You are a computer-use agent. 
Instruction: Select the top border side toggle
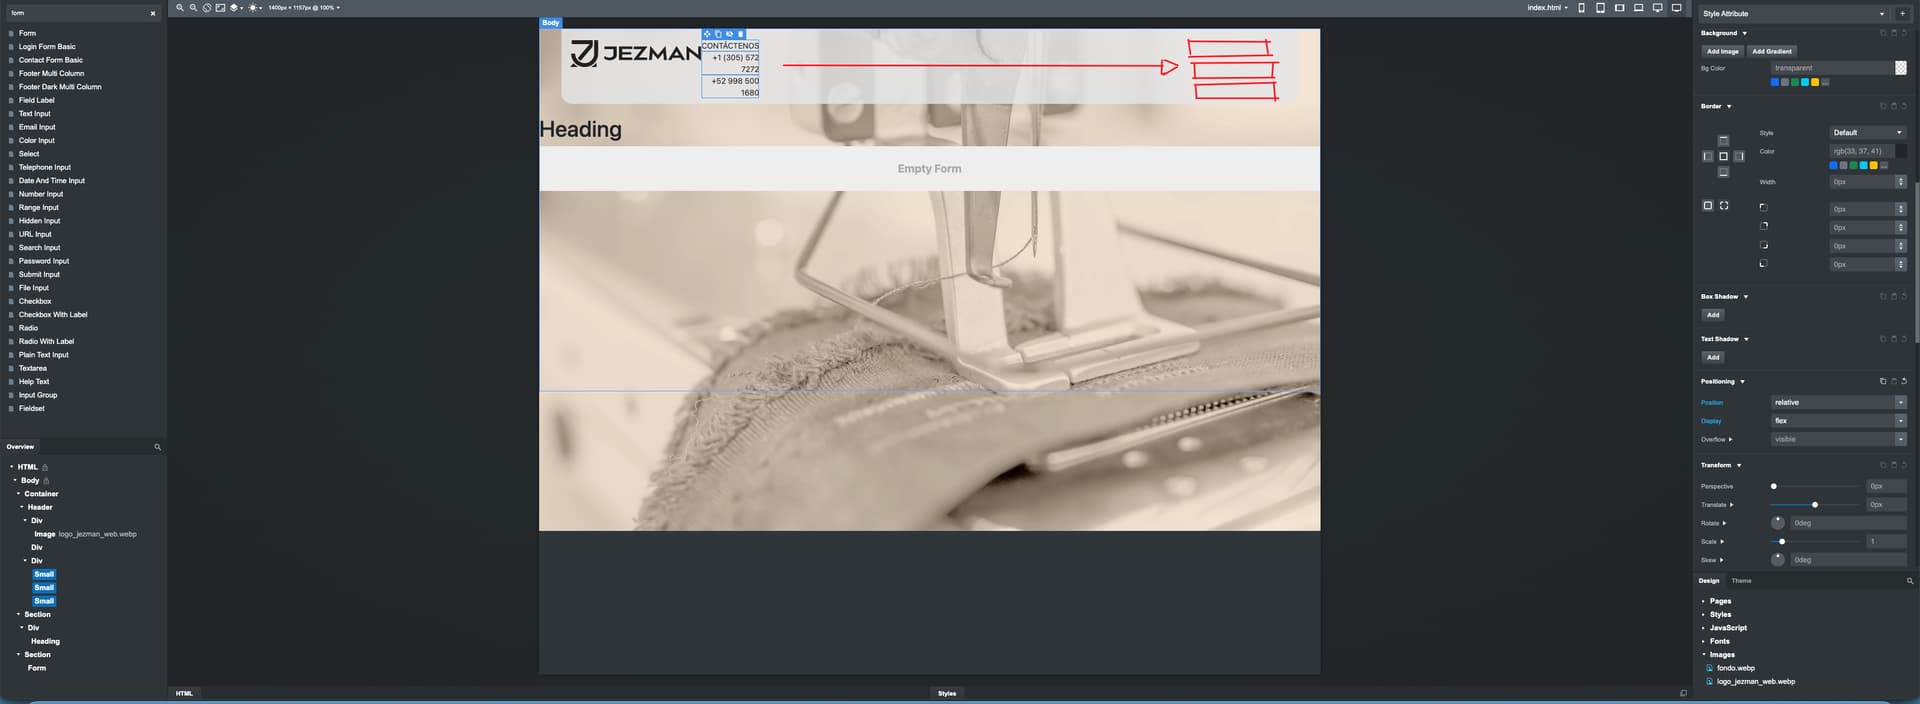1723,141
